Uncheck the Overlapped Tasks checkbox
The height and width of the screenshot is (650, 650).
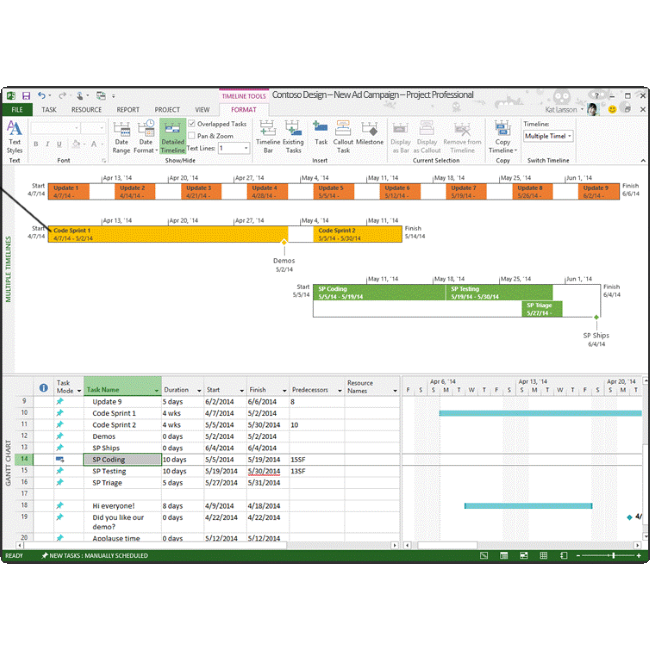point(192,124)
